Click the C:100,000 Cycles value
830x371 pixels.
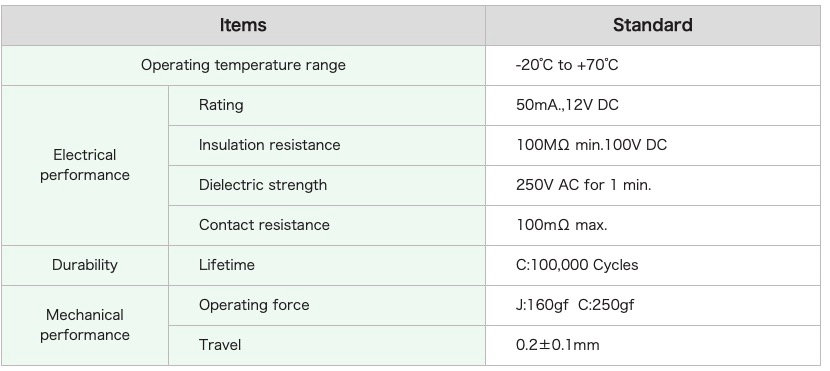point(577,265)
